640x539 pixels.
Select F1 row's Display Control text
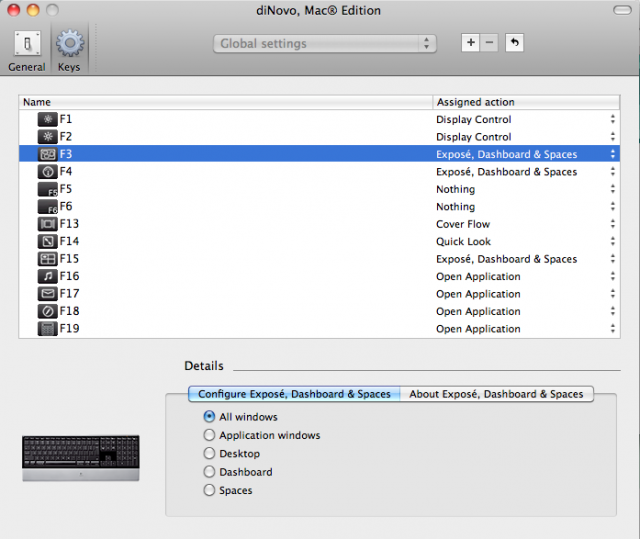pyautogui.click(x=473, y=120)
